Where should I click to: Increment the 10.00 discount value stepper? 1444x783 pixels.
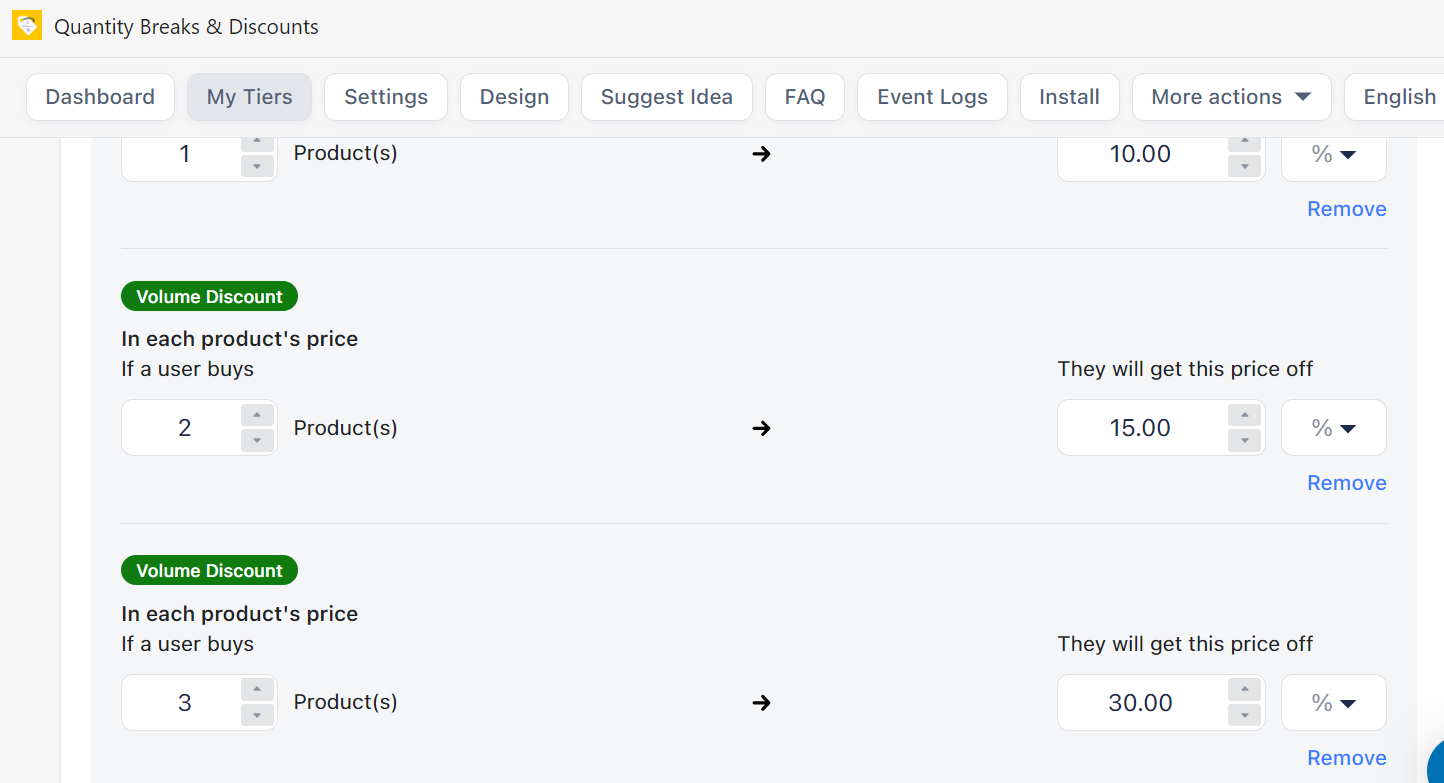coord(1244,142)
